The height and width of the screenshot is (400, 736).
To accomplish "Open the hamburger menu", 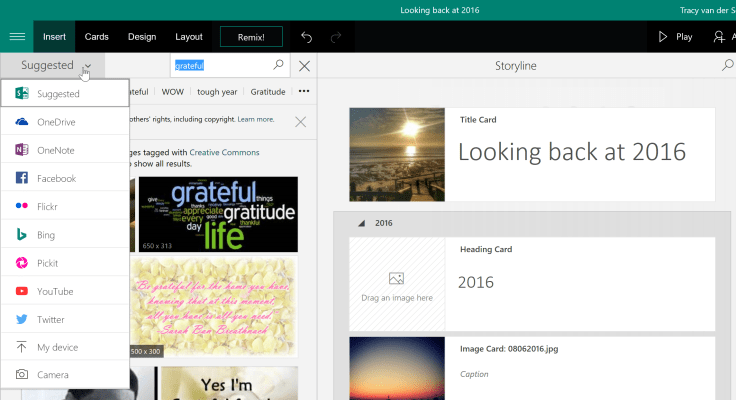I will [x=17, y=37].
